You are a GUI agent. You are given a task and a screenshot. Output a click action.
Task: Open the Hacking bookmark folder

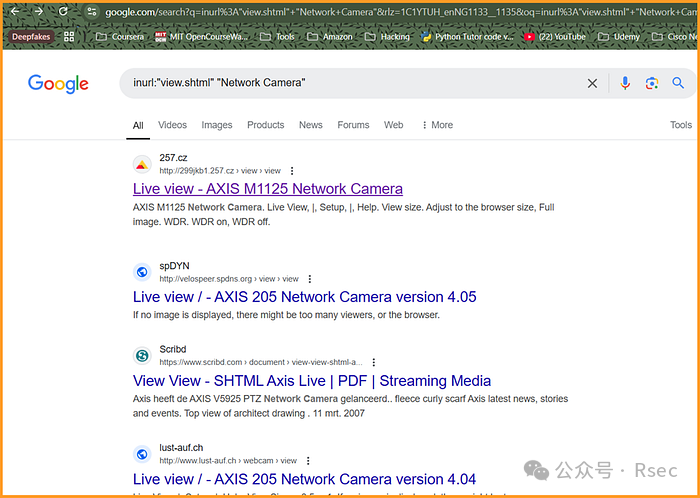coord(387,37)
